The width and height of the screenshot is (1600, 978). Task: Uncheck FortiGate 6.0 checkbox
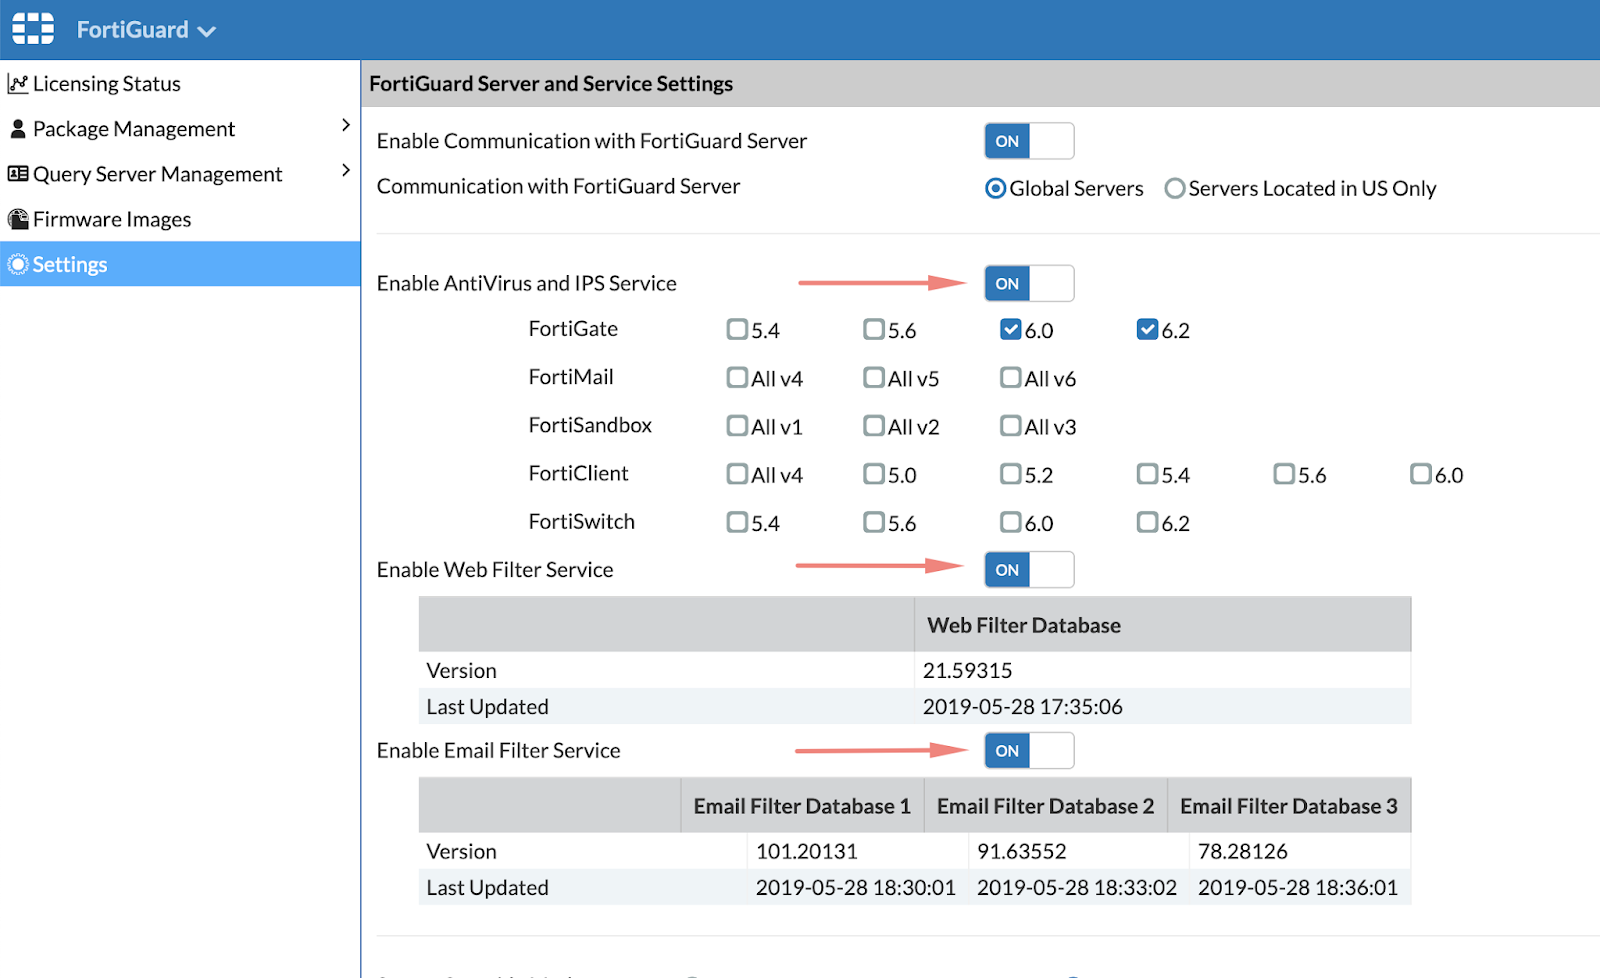pos(1011,329)
